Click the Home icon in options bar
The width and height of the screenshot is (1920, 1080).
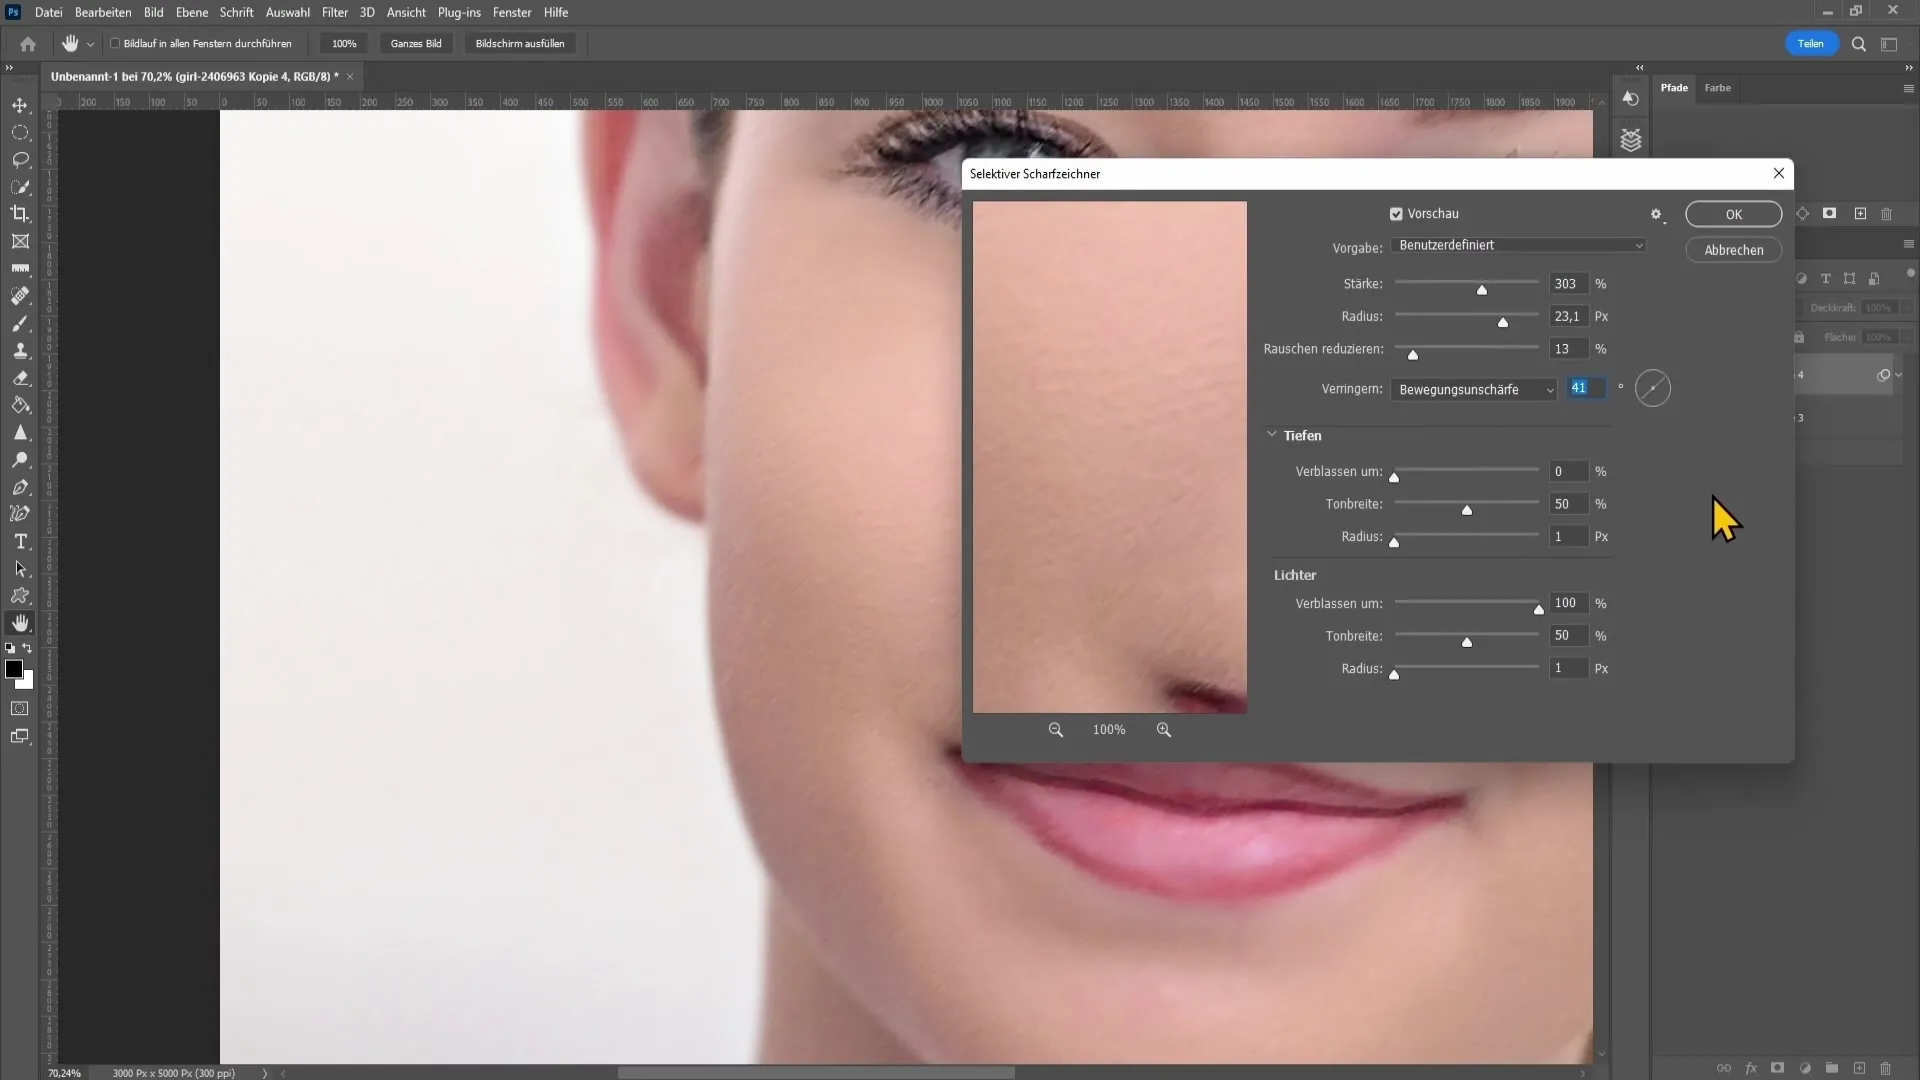point(28,44)
